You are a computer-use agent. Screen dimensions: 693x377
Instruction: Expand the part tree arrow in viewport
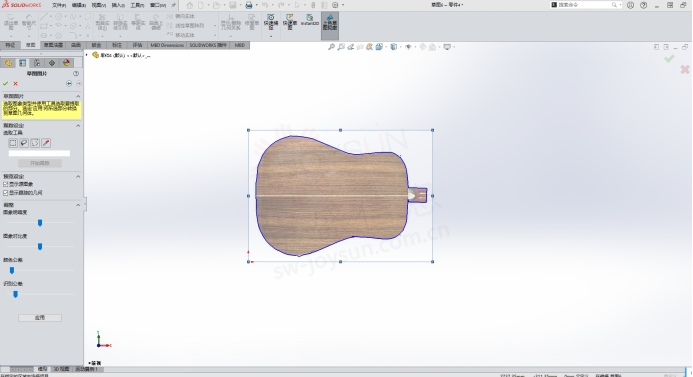[x=87, y=55]
